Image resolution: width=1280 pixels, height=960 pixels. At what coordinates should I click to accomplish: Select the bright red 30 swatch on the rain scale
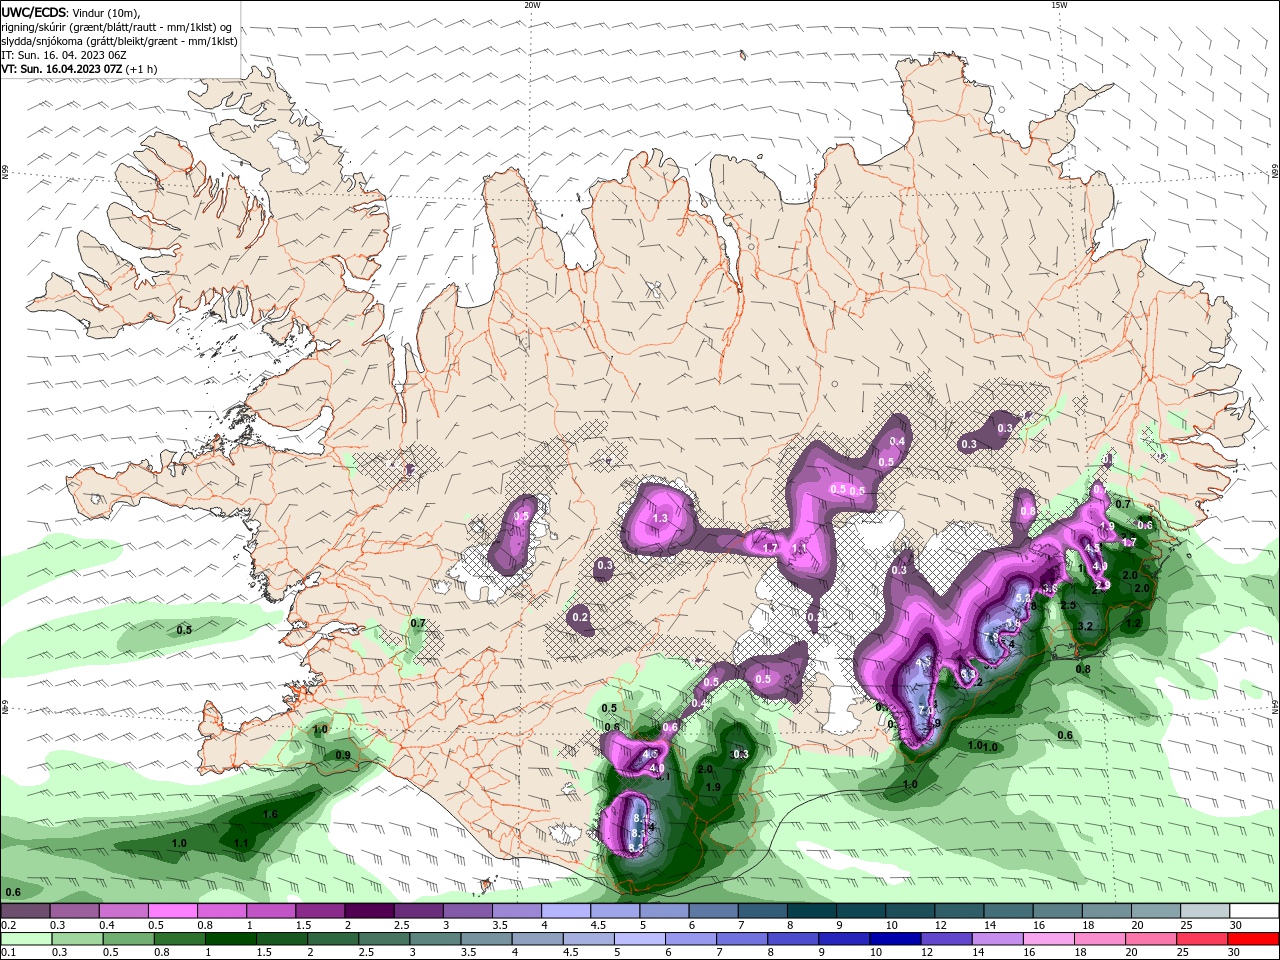point(1253,939)
